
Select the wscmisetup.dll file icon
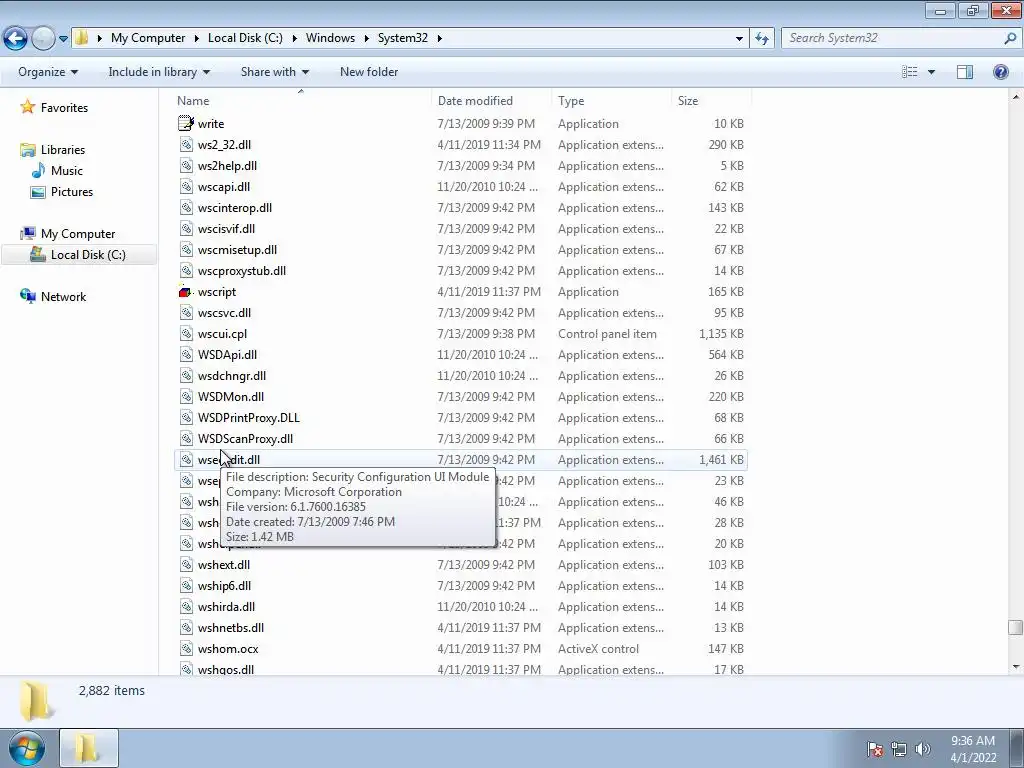tap(186, 249)
